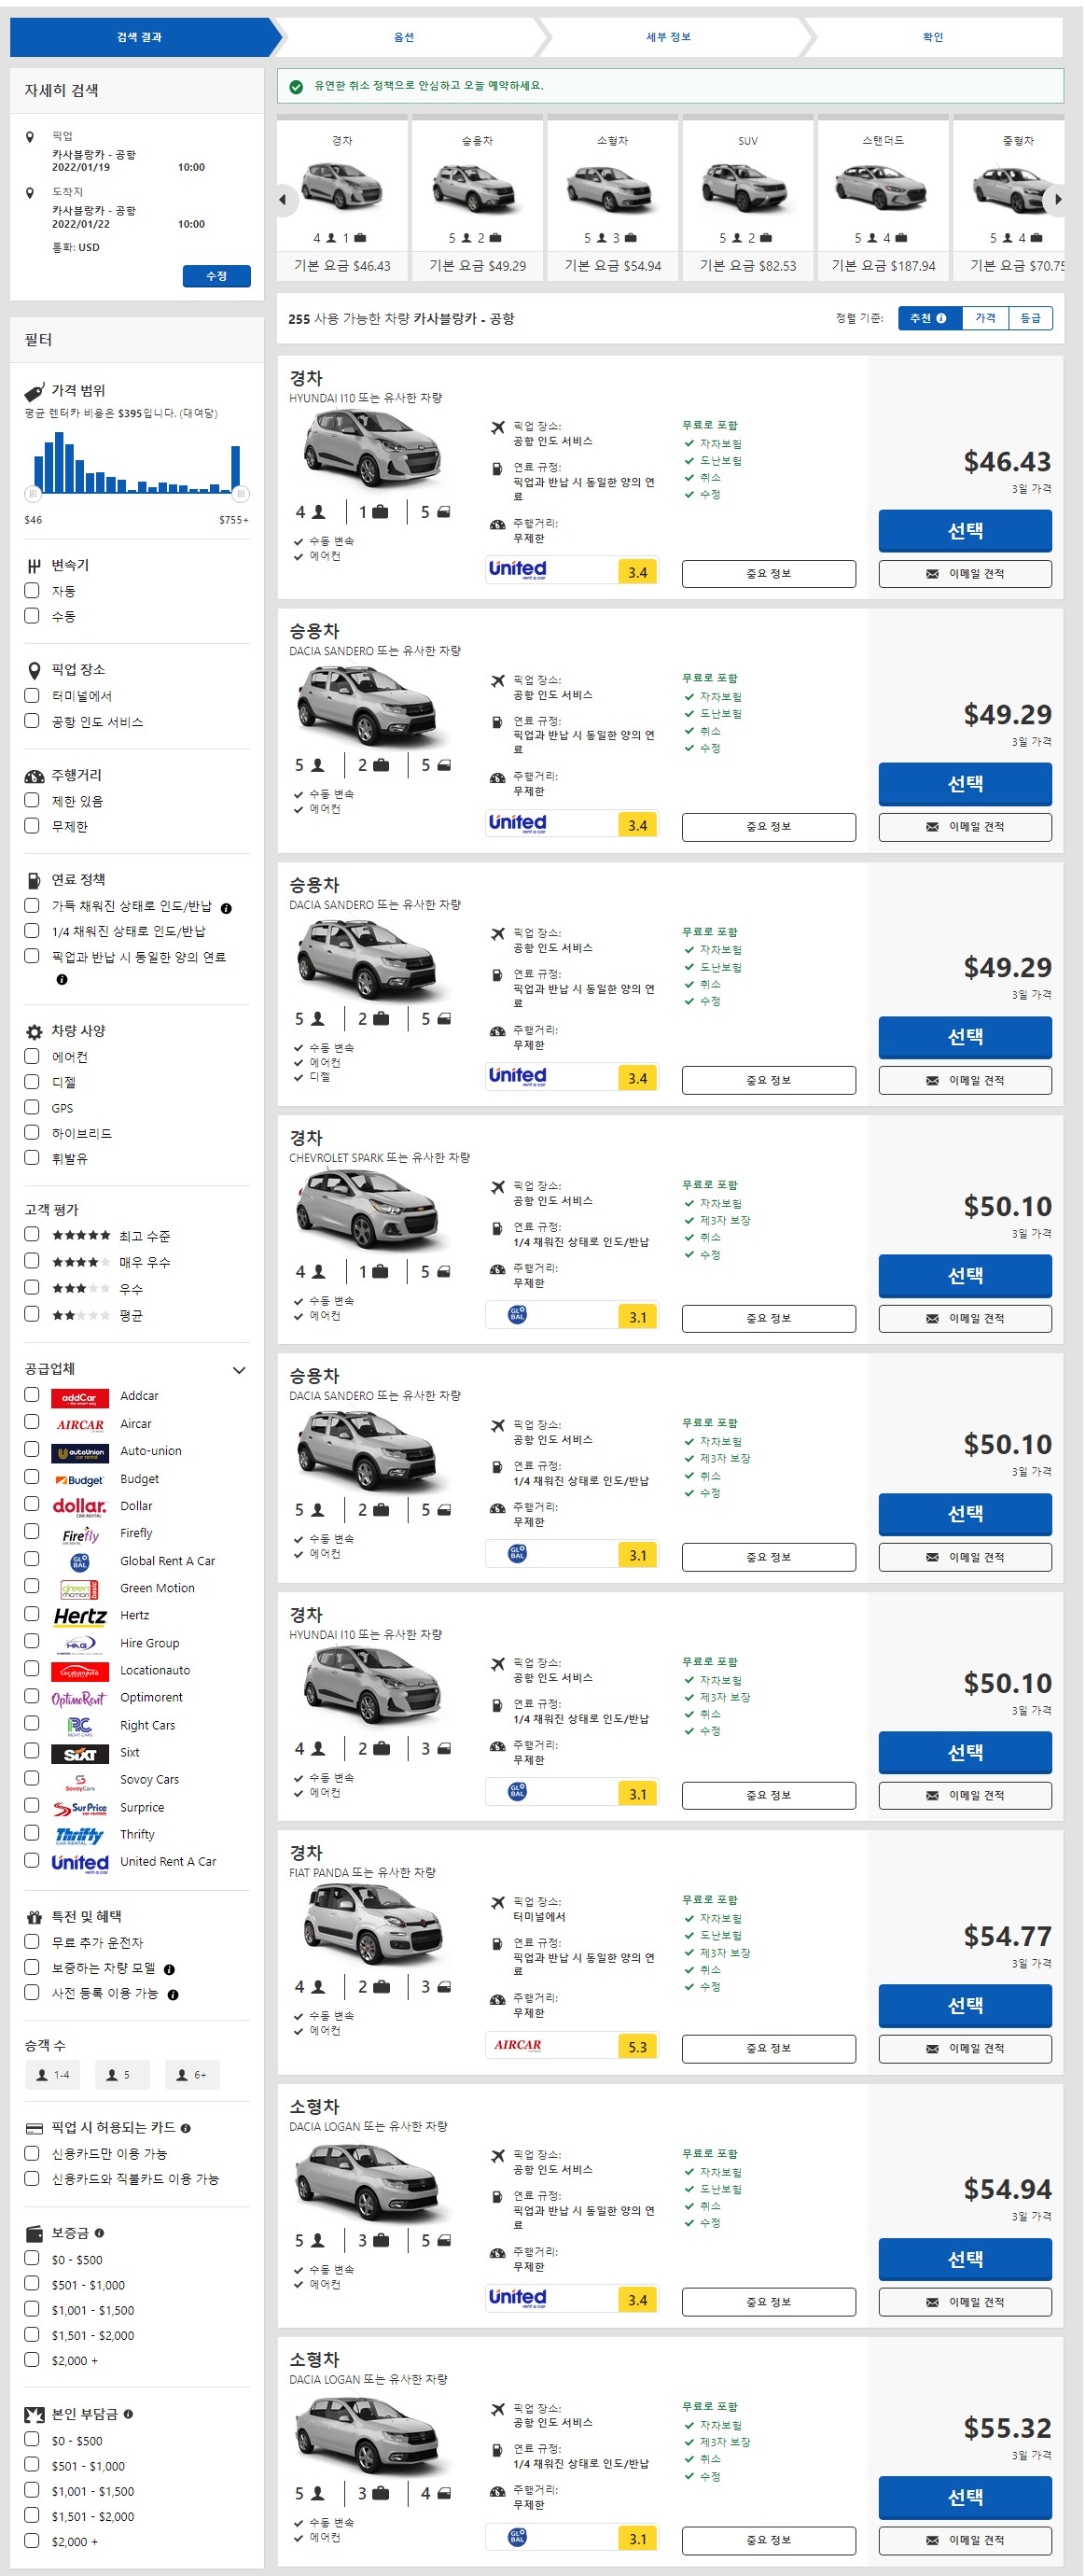The height and width of the screenshot is (2576, 1085).
Task: Click info icon next to 사전 등록 이용 가능
Action: [173, 1995]
